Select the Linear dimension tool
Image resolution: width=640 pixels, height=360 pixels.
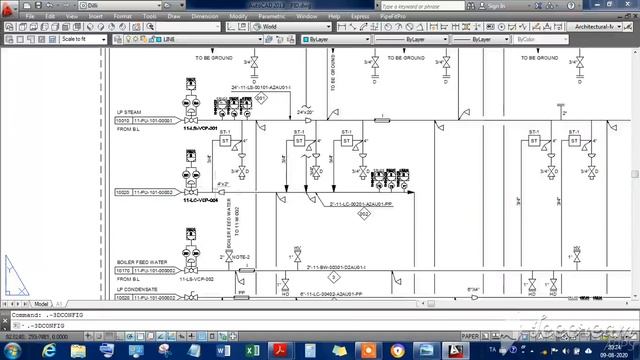pos(342,27)
